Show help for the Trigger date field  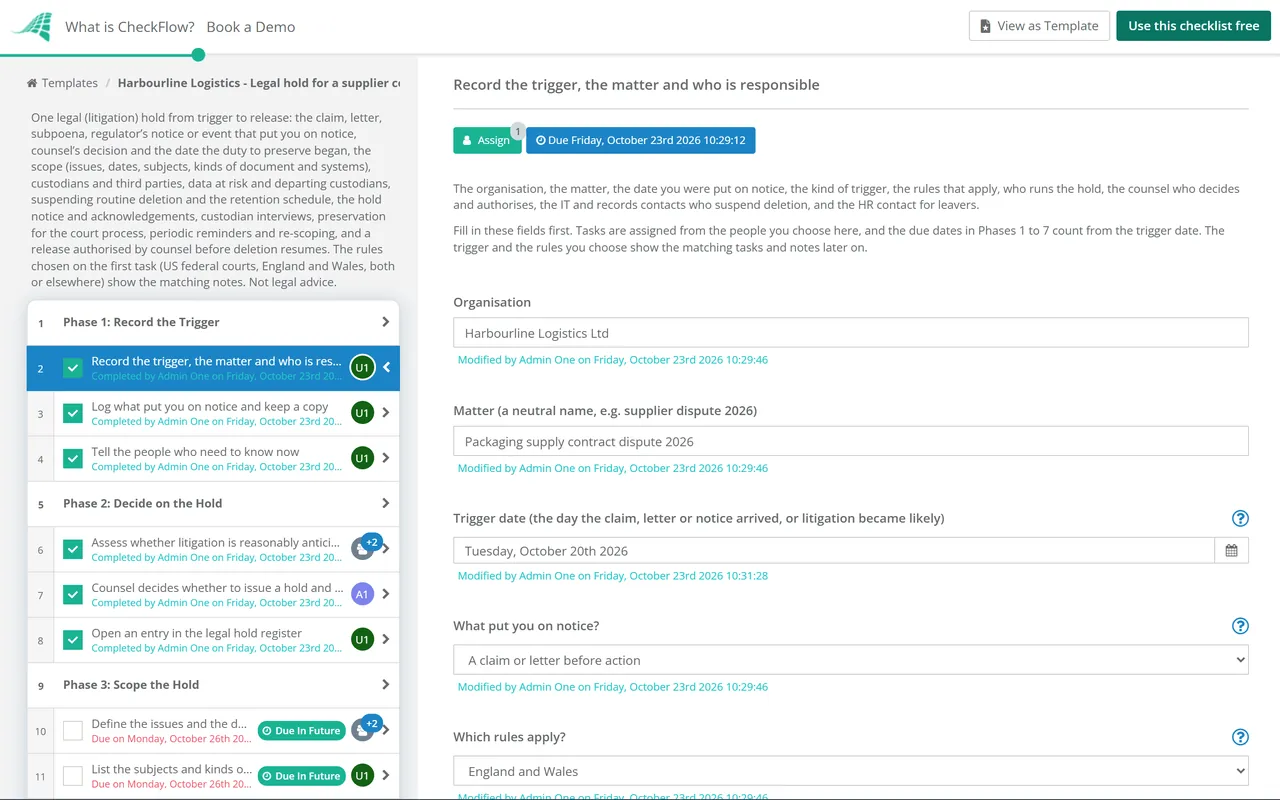coord(1240,518)
